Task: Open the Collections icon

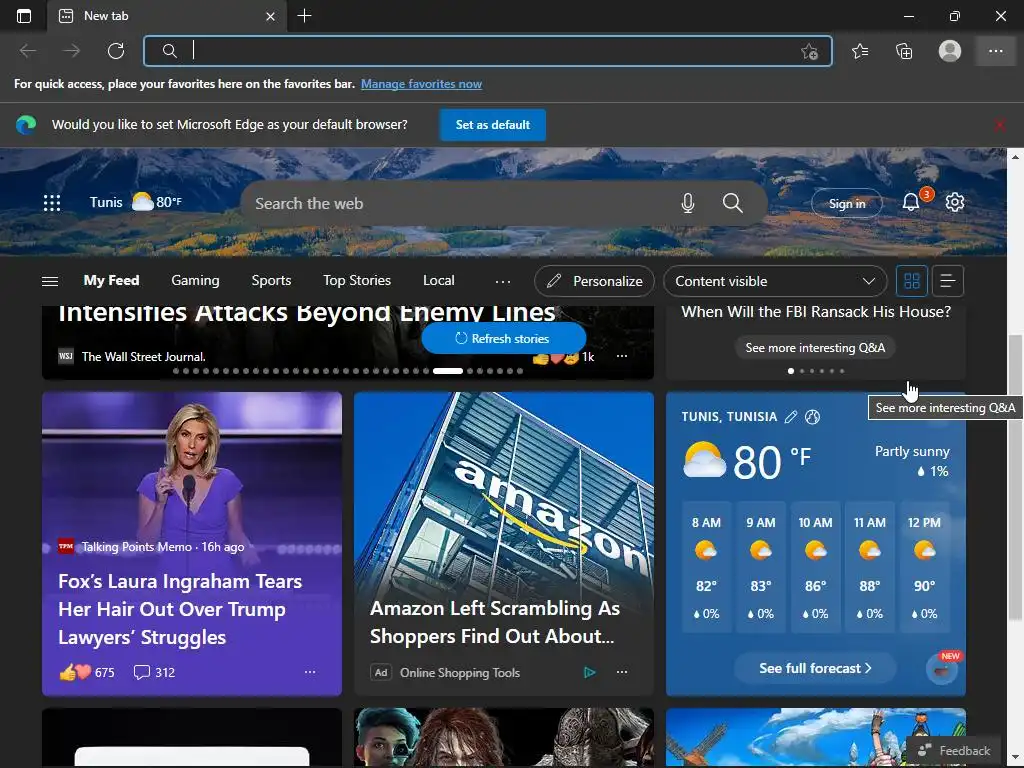Action: coord(904,51)
